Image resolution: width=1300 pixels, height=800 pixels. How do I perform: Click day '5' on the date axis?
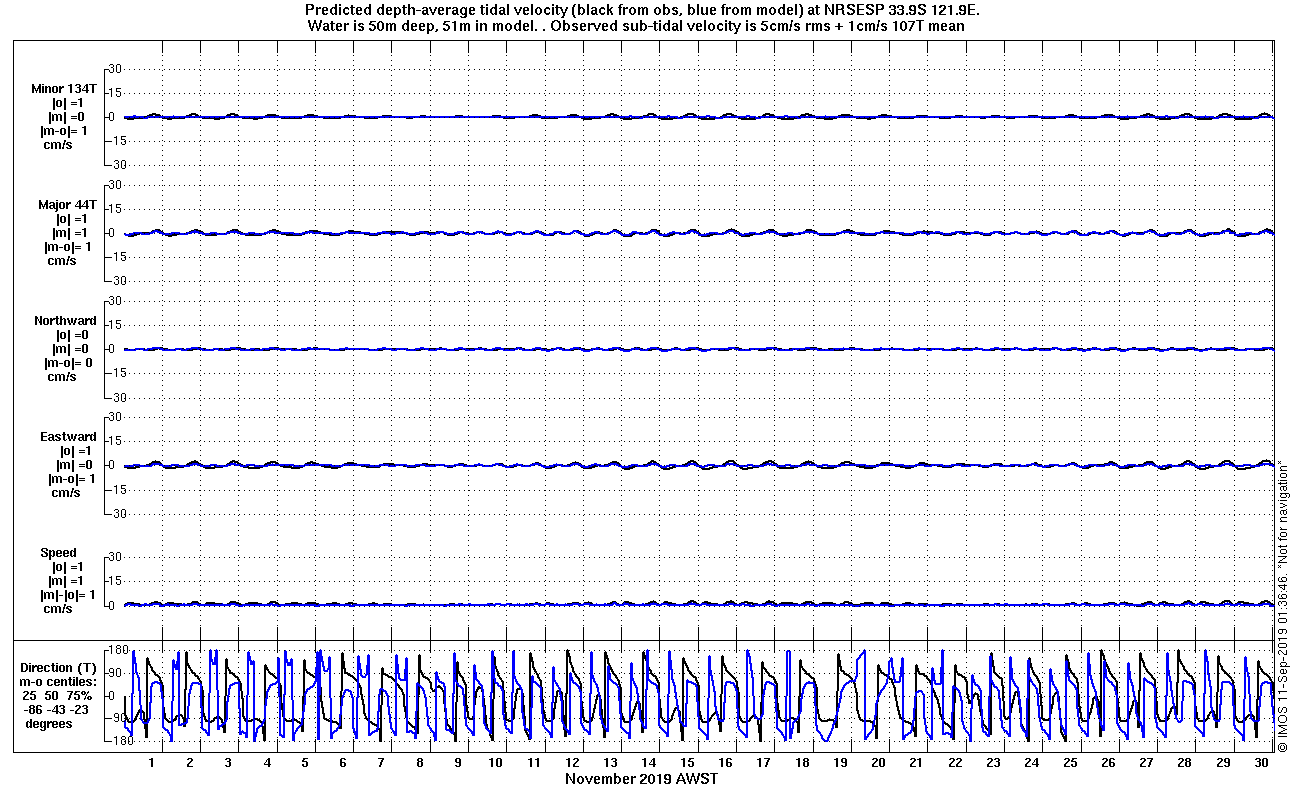click(x=305, y=763)
